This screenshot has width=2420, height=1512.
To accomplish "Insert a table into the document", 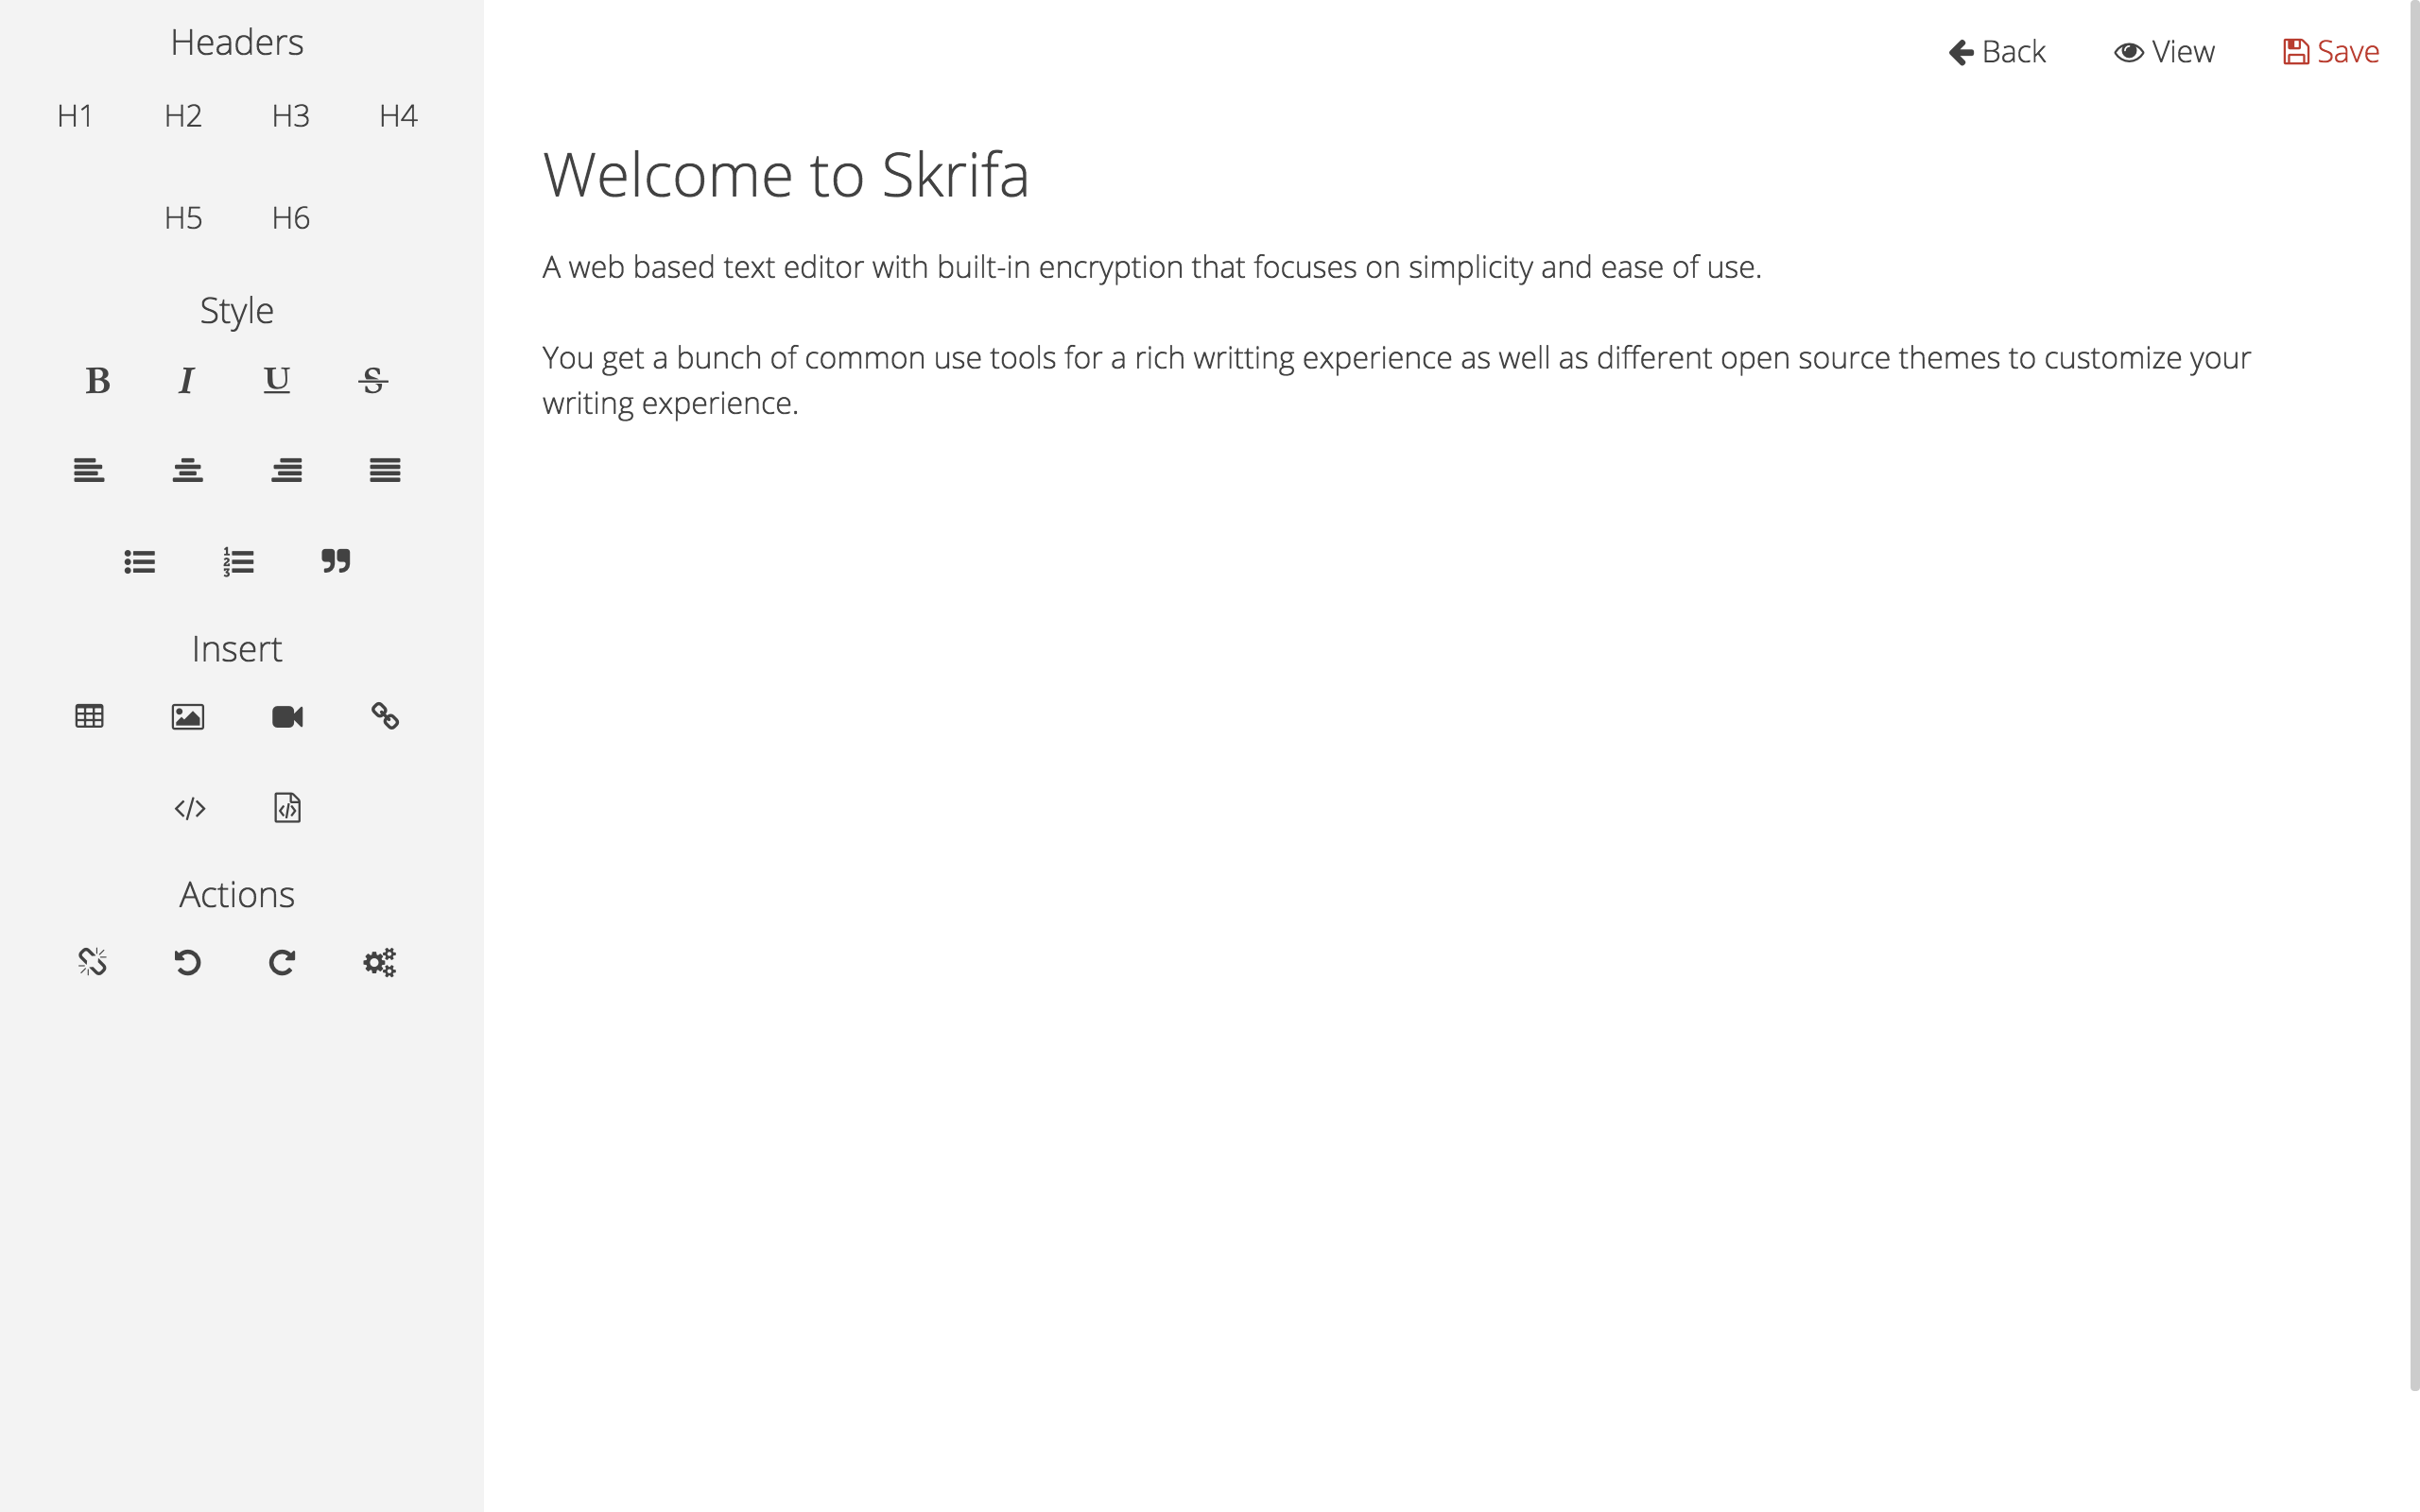I will (89, 716).
